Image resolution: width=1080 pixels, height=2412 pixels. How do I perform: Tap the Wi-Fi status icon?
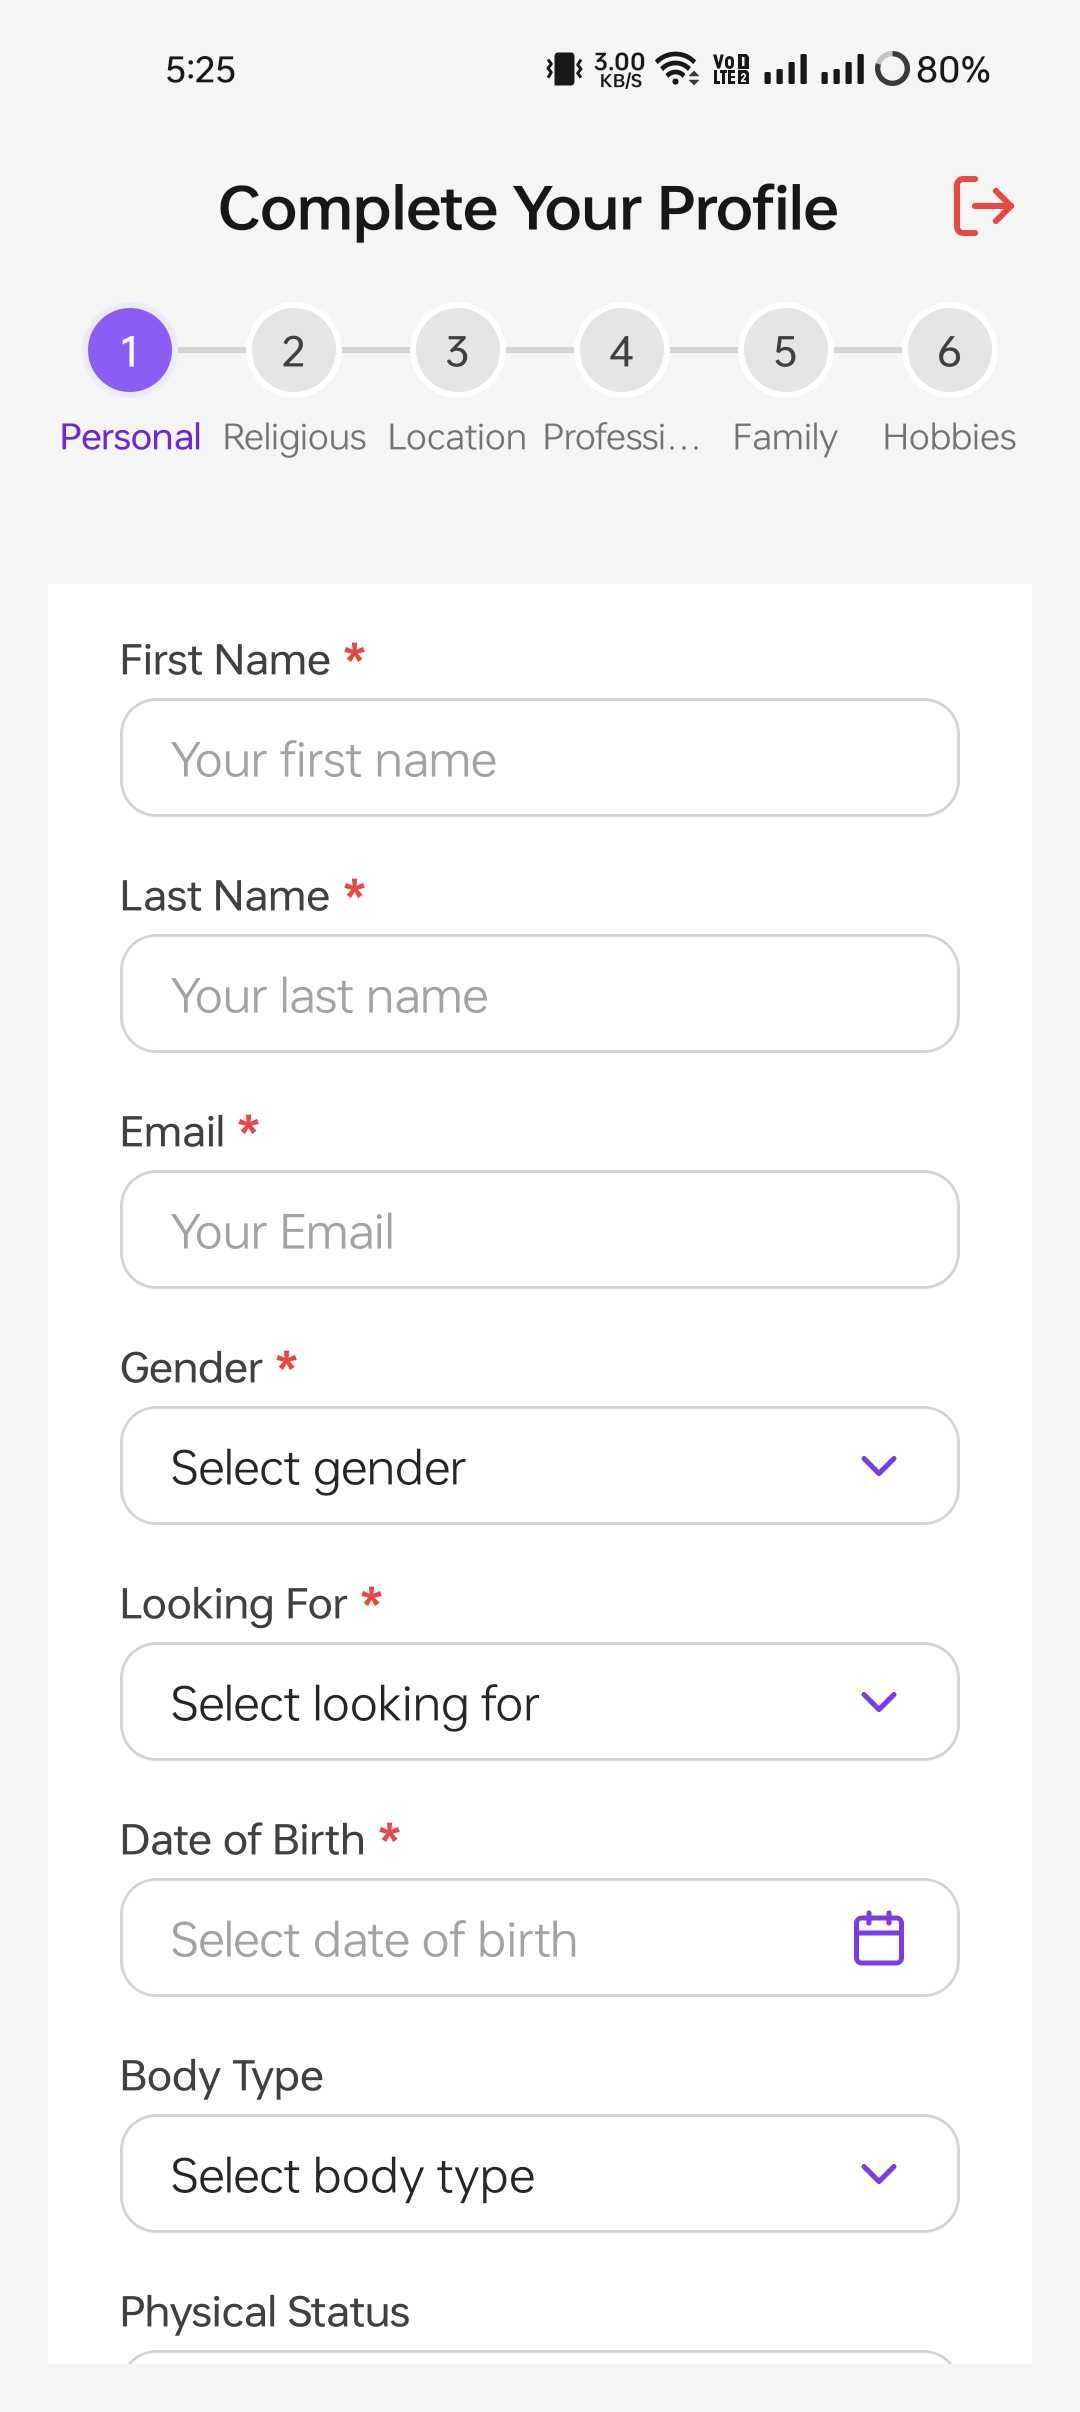tap(676, 69)
